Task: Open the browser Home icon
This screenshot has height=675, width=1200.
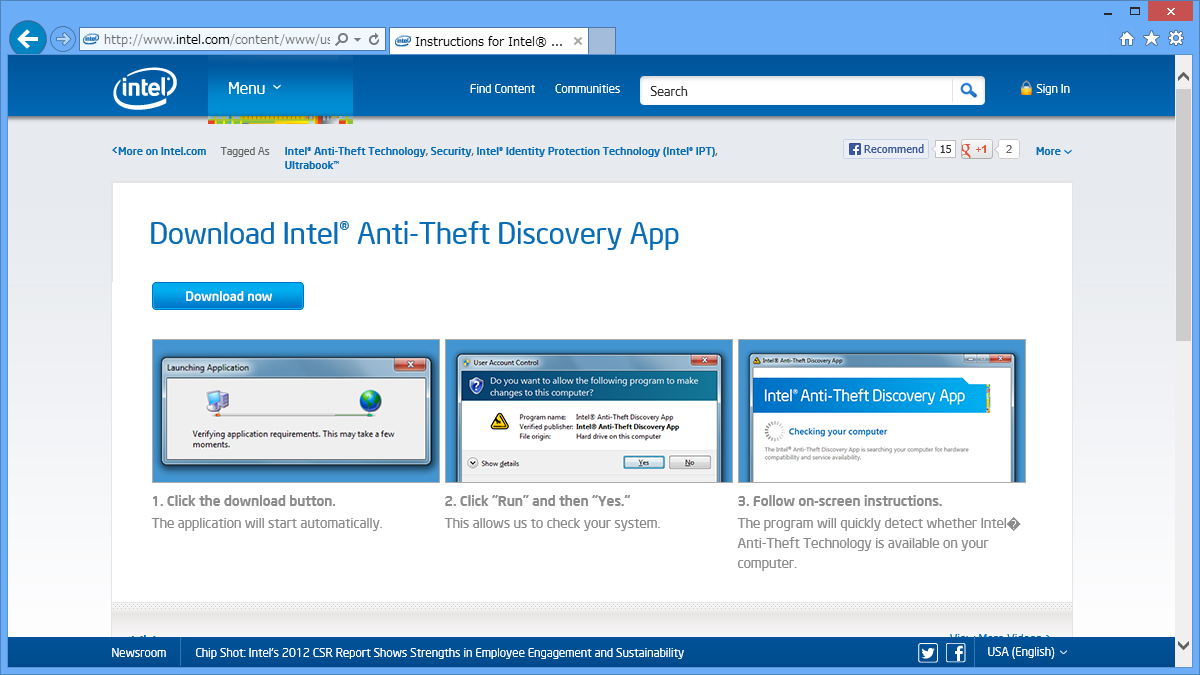Action: click(1127, 39)
